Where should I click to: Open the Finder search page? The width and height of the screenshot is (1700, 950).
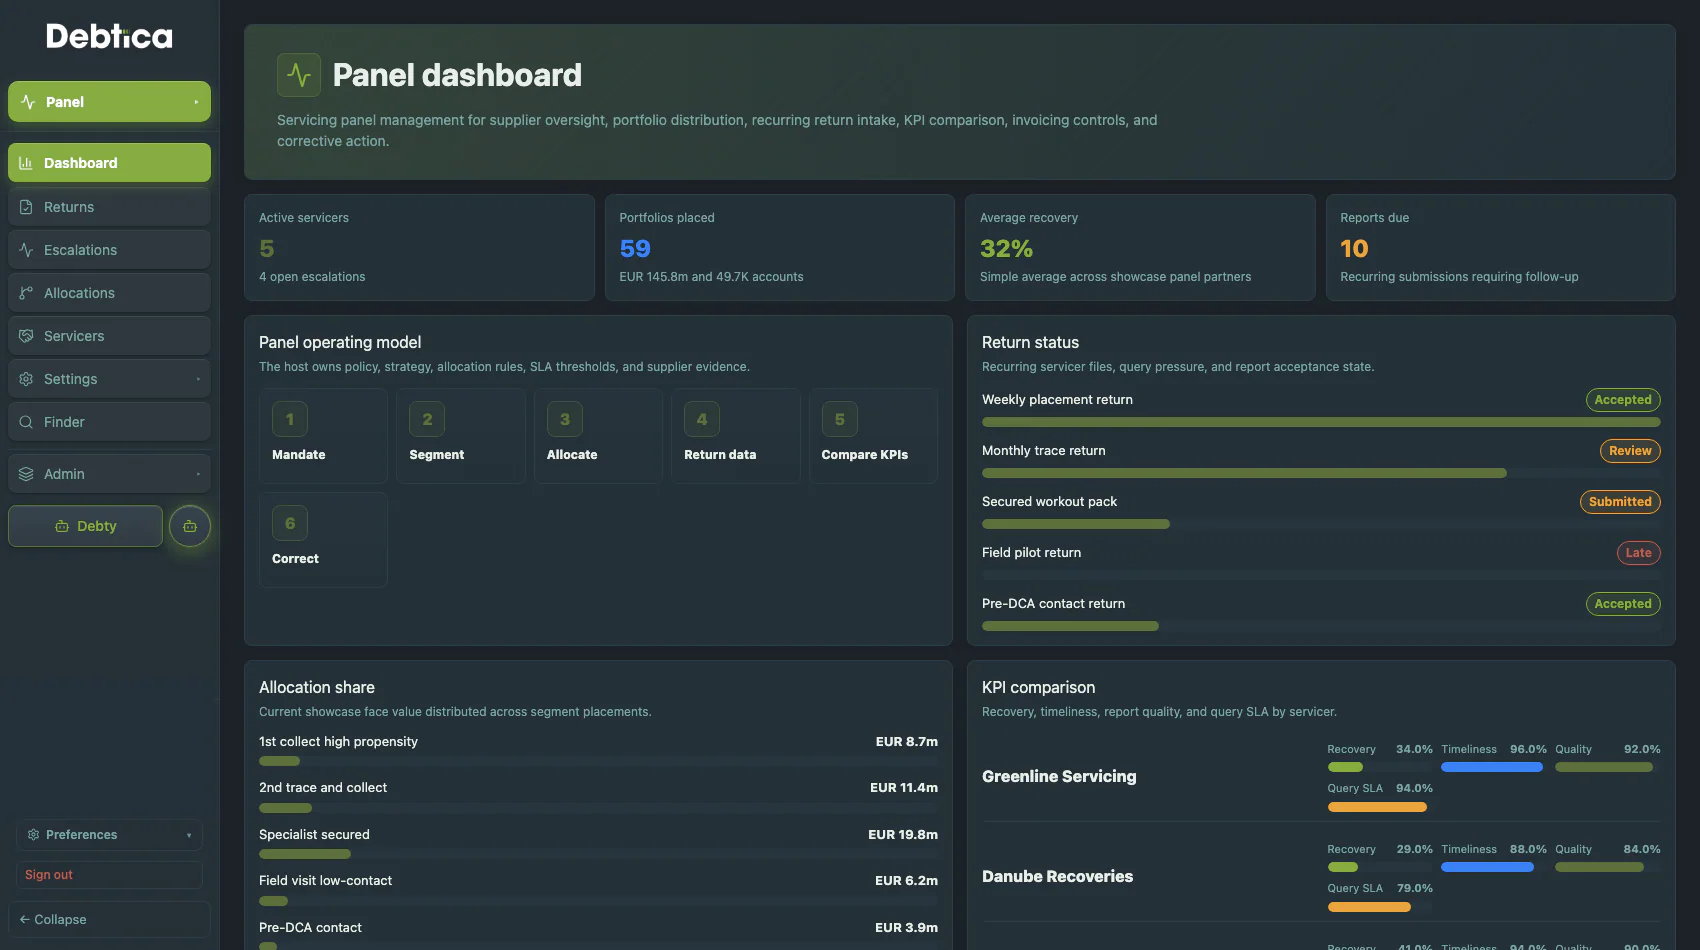[109, 422]
